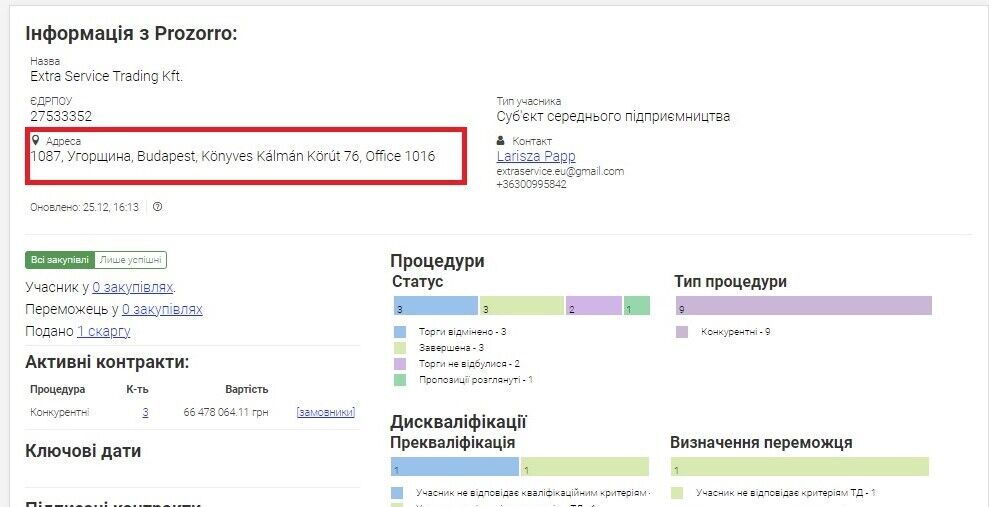Click legend swatch for Торги не відбулися - 2
Screen dimensions: 989x507
click(x=400, y=364)
